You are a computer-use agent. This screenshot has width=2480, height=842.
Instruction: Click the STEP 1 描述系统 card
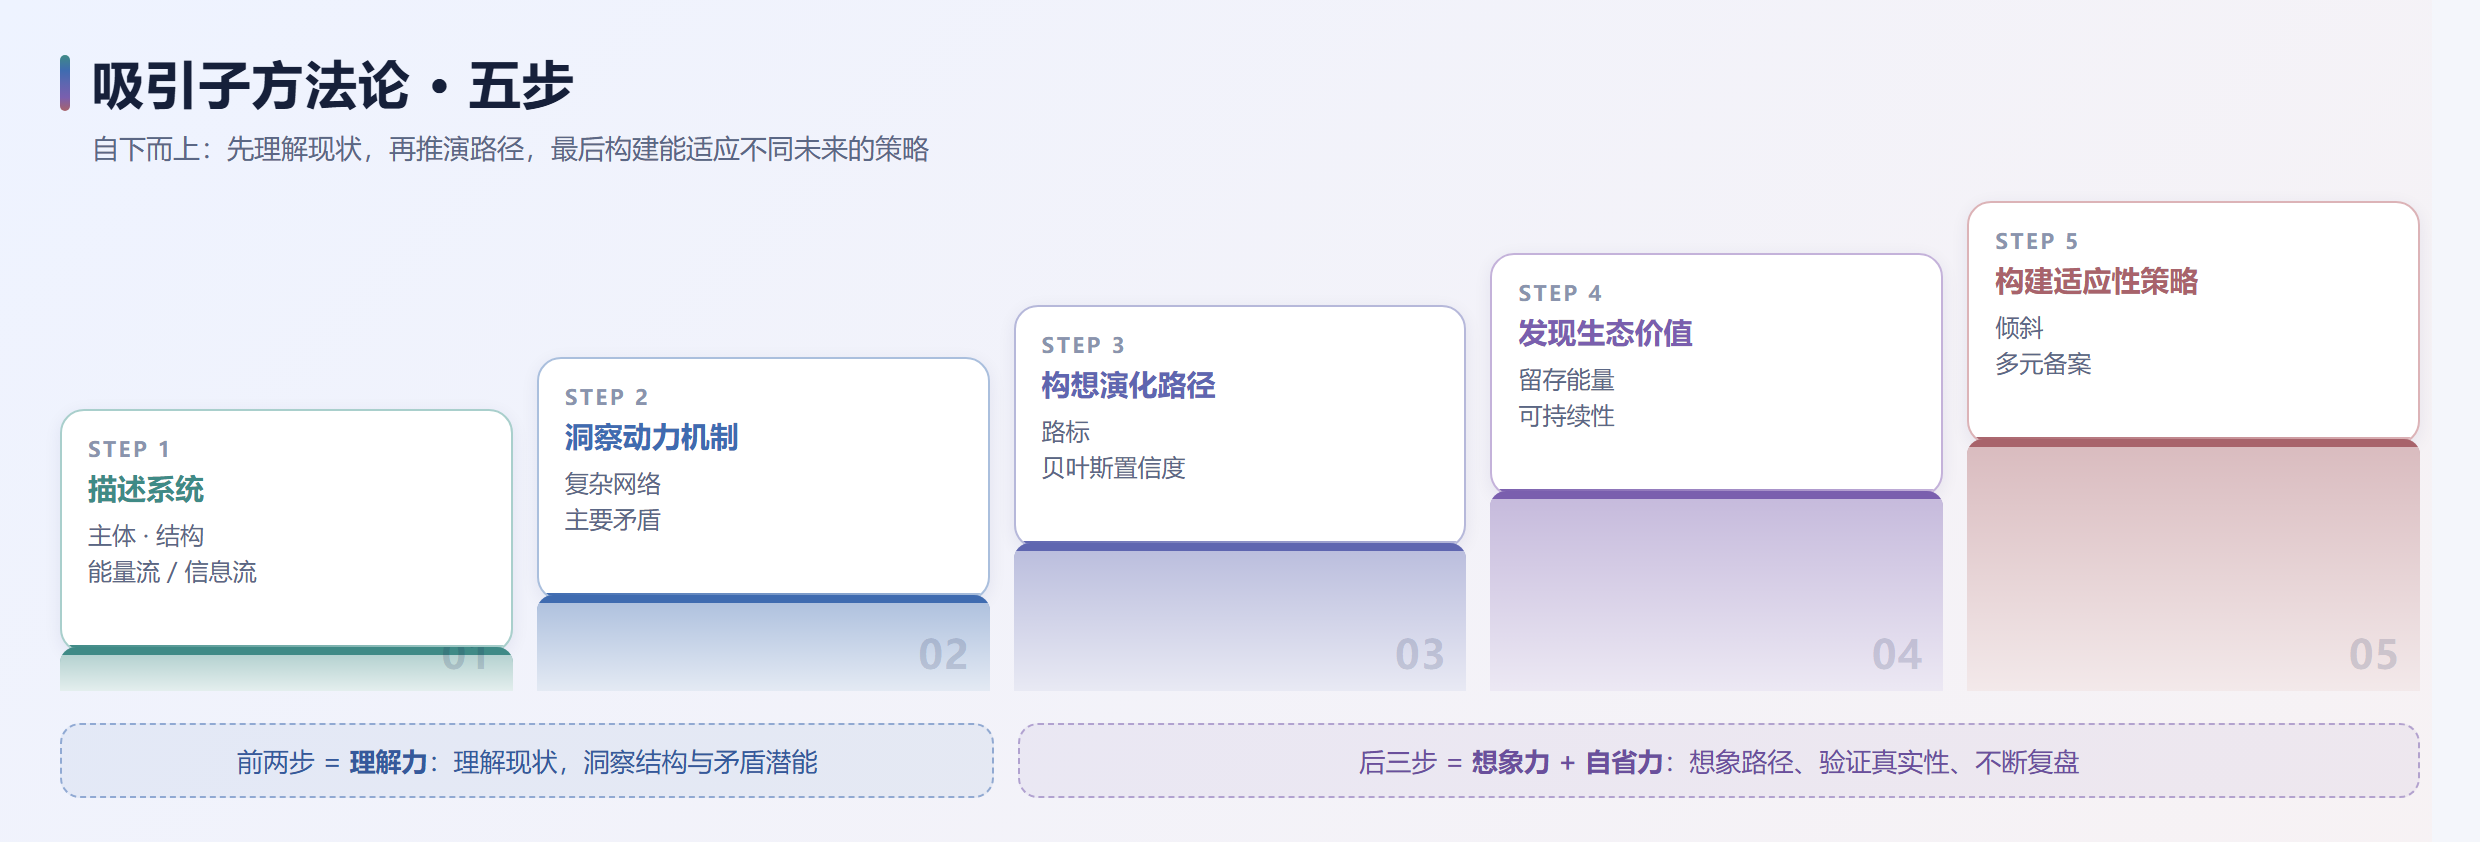(286, 529)
